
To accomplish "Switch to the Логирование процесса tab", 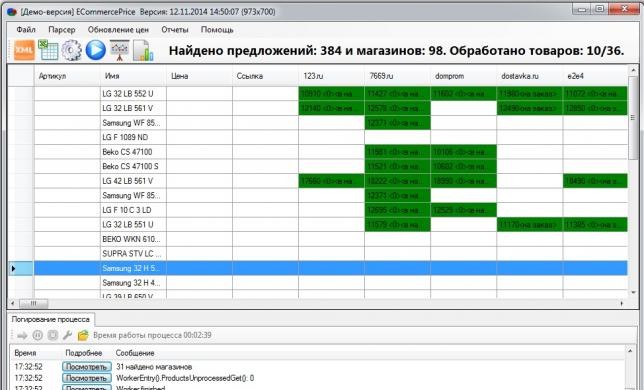I will [x=51, y=319].
